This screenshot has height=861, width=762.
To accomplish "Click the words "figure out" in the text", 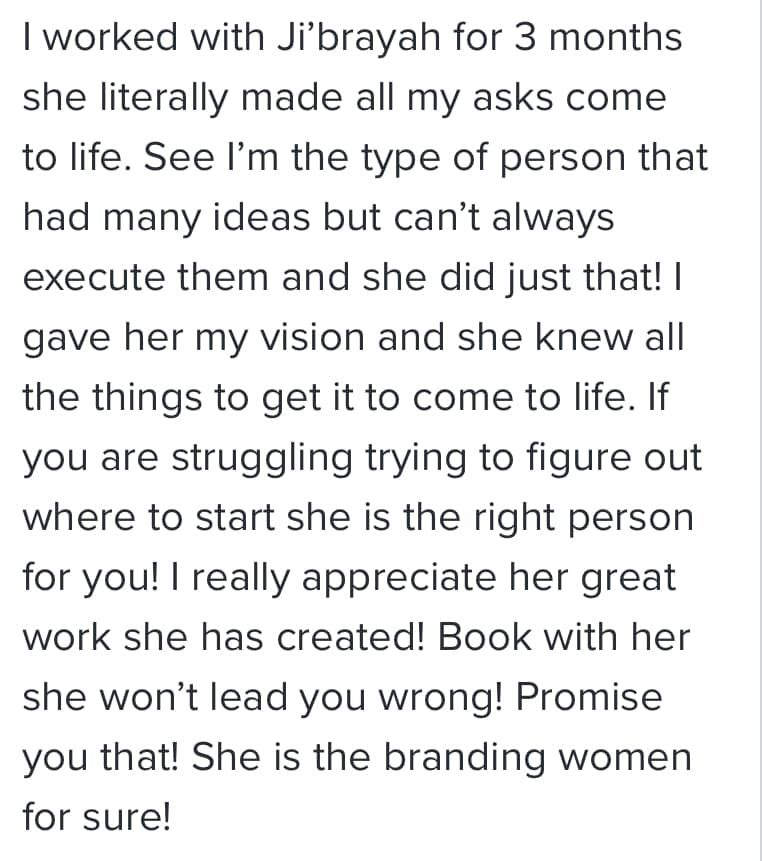I will click(614, 459).
